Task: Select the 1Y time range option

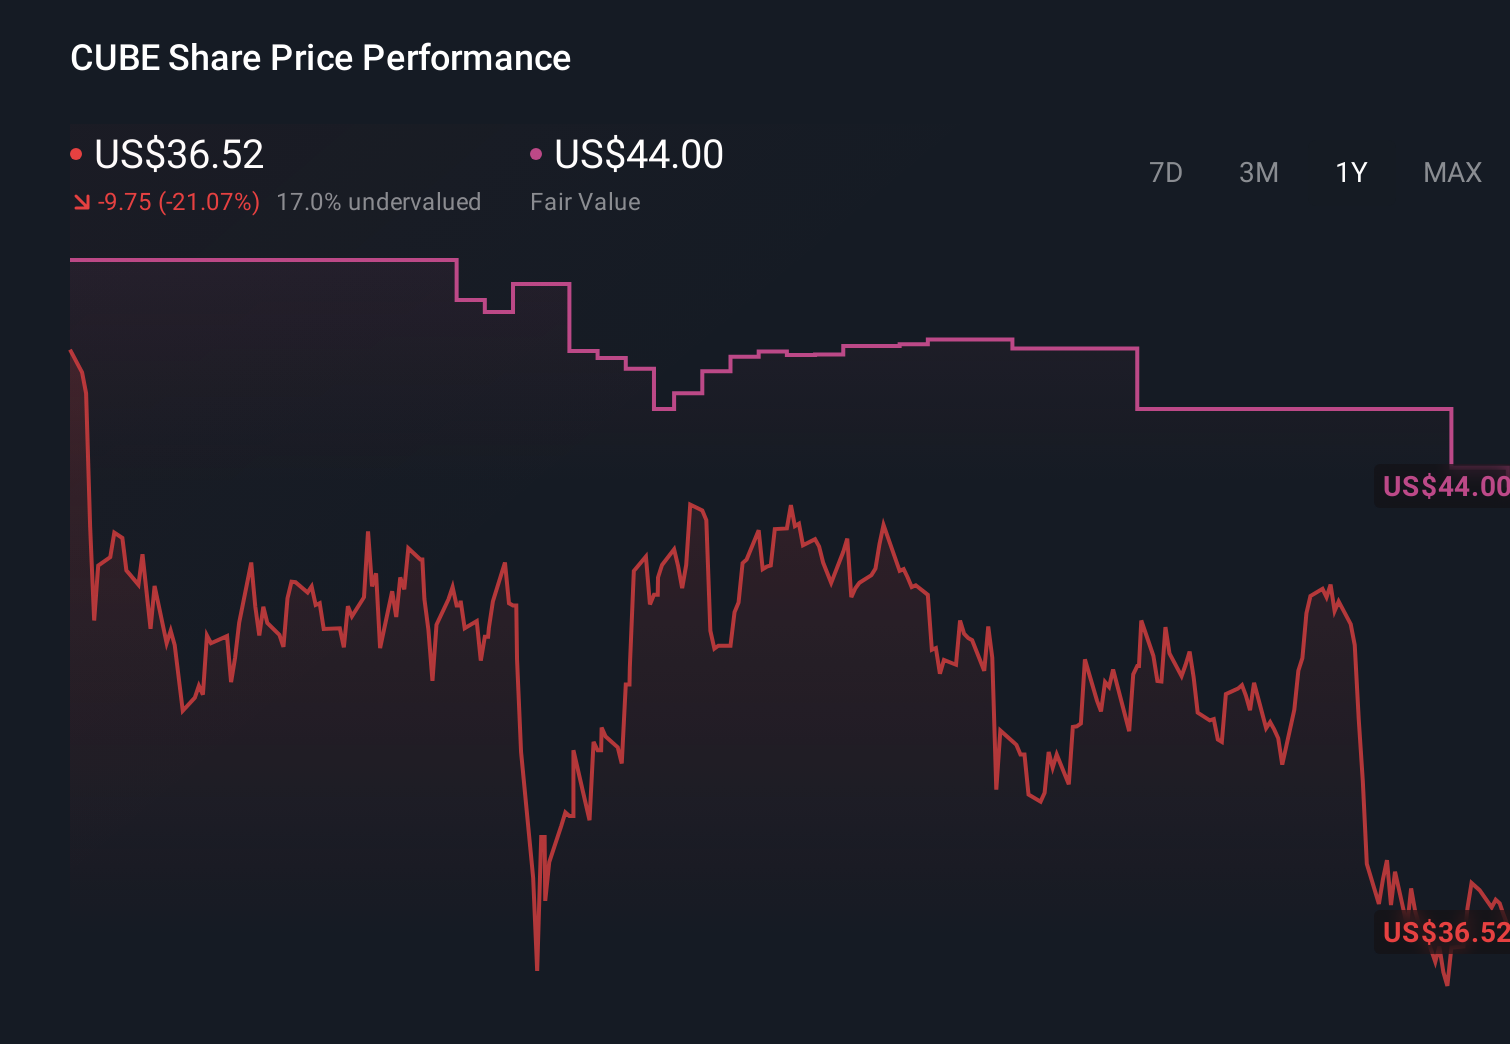Action: point(1350,172)
